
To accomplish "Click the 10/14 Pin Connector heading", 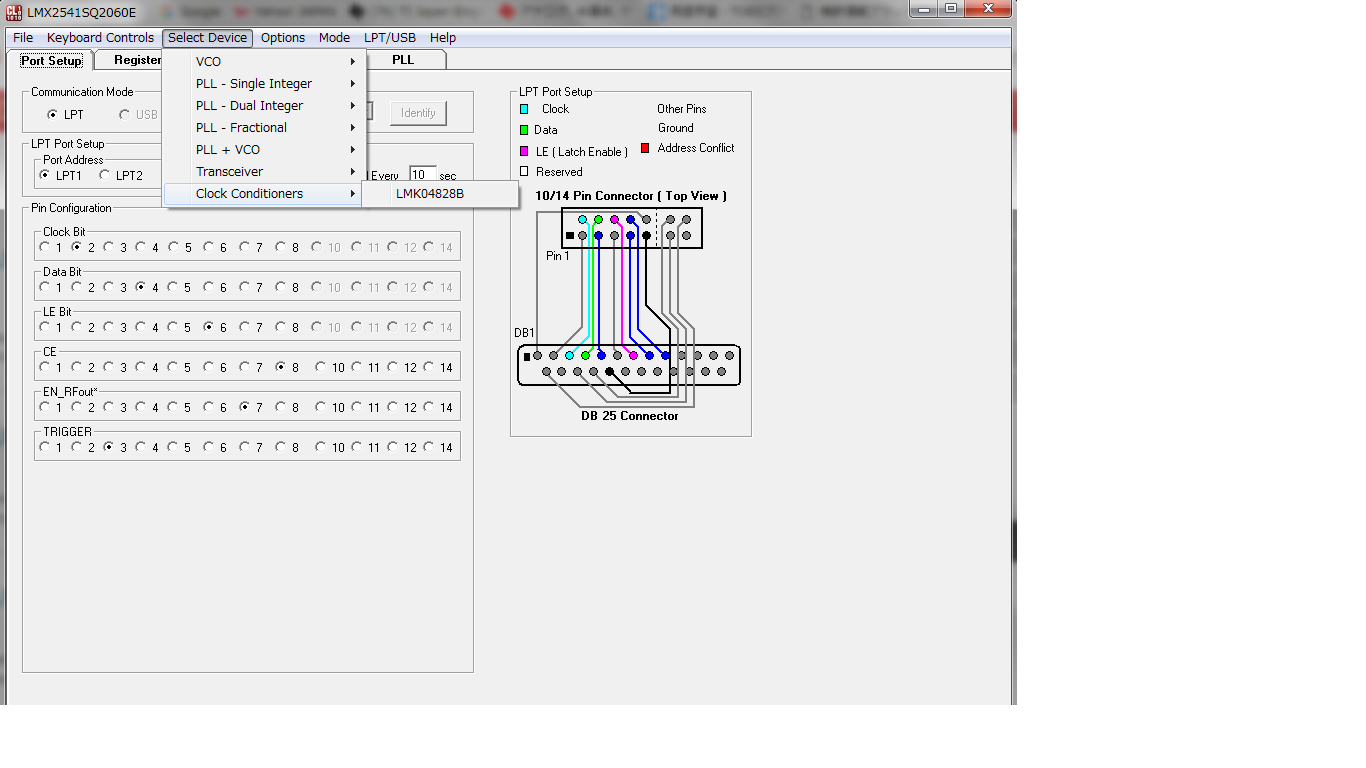I will (631, 196).
